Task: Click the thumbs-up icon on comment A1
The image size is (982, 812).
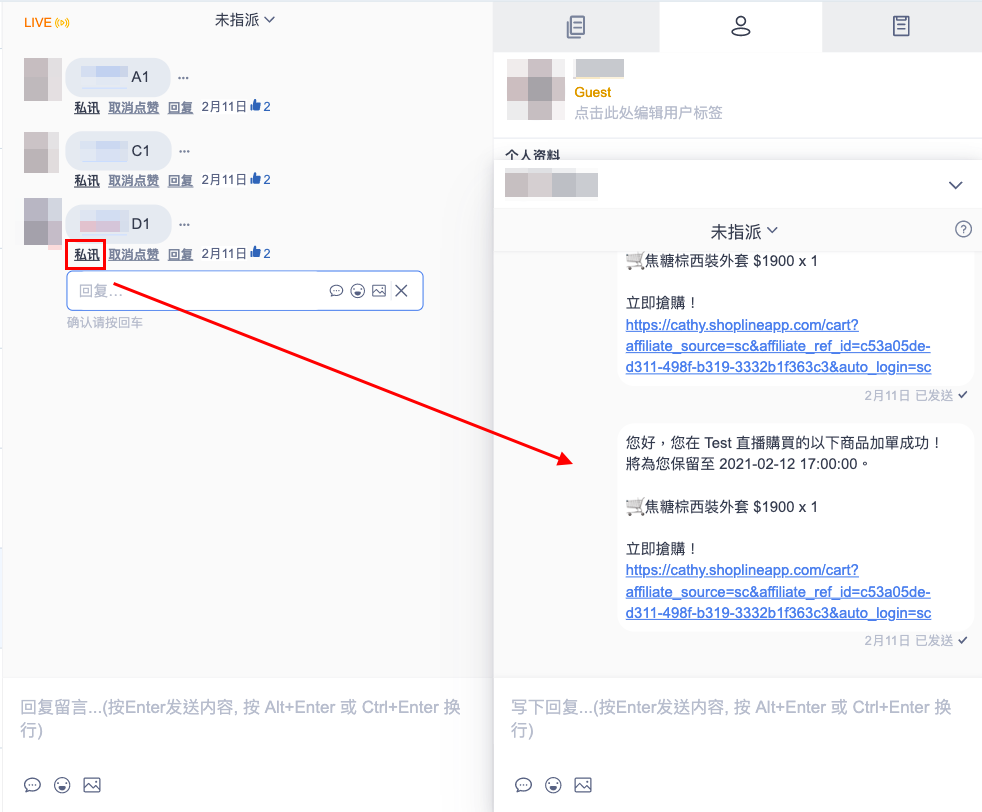Action: [255, 106]
